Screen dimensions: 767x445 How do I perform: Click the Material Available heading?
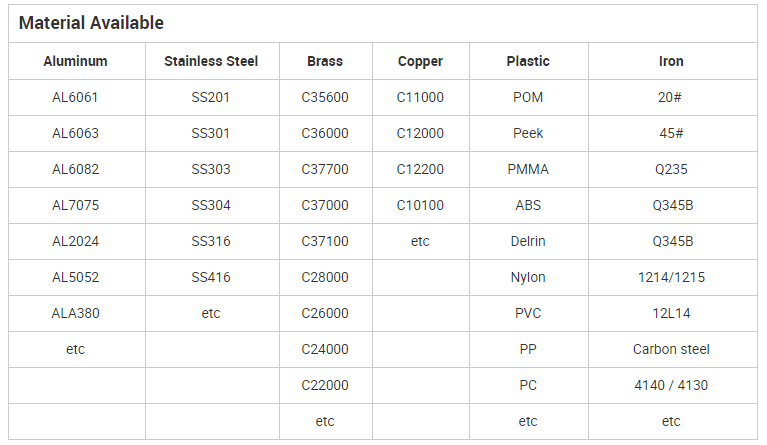coord(91,23)
